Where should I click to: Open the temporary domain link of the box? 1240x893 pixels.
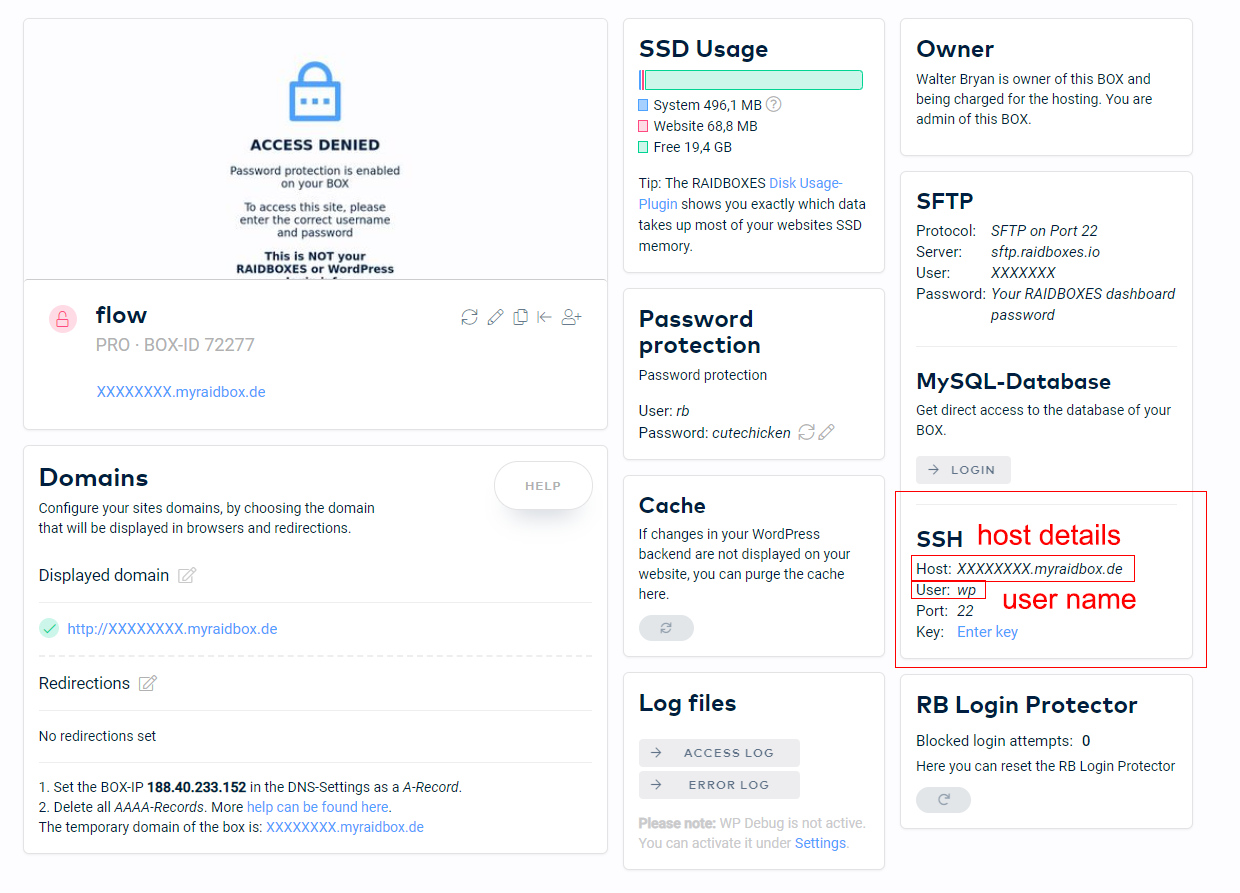click(x=345, y=827)
